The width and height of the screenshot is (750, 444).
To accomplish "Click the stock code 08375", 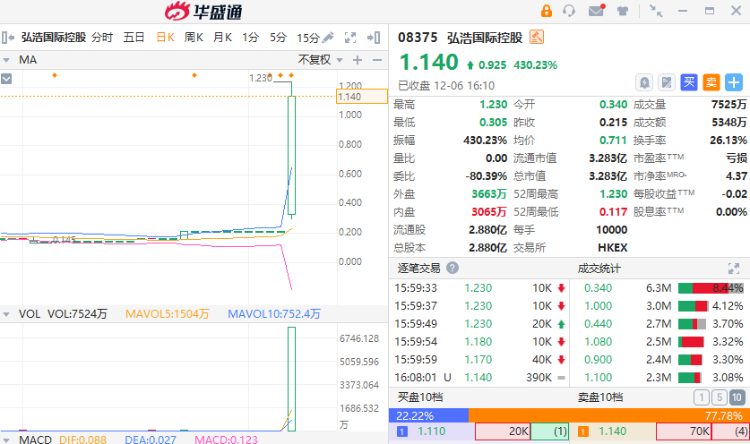I will point(418,37).
